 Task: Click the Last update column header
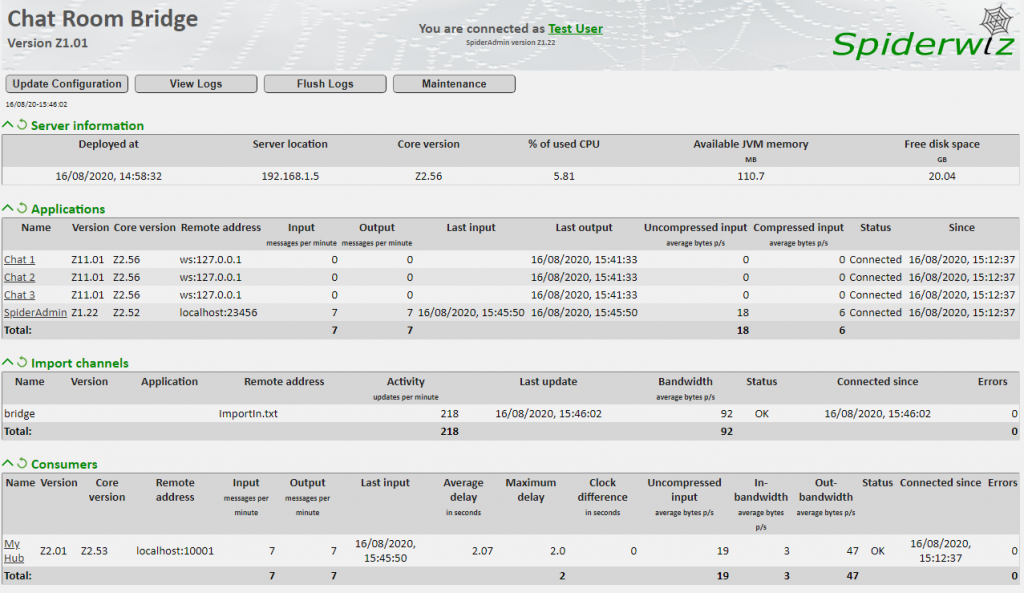pos(548,381)
